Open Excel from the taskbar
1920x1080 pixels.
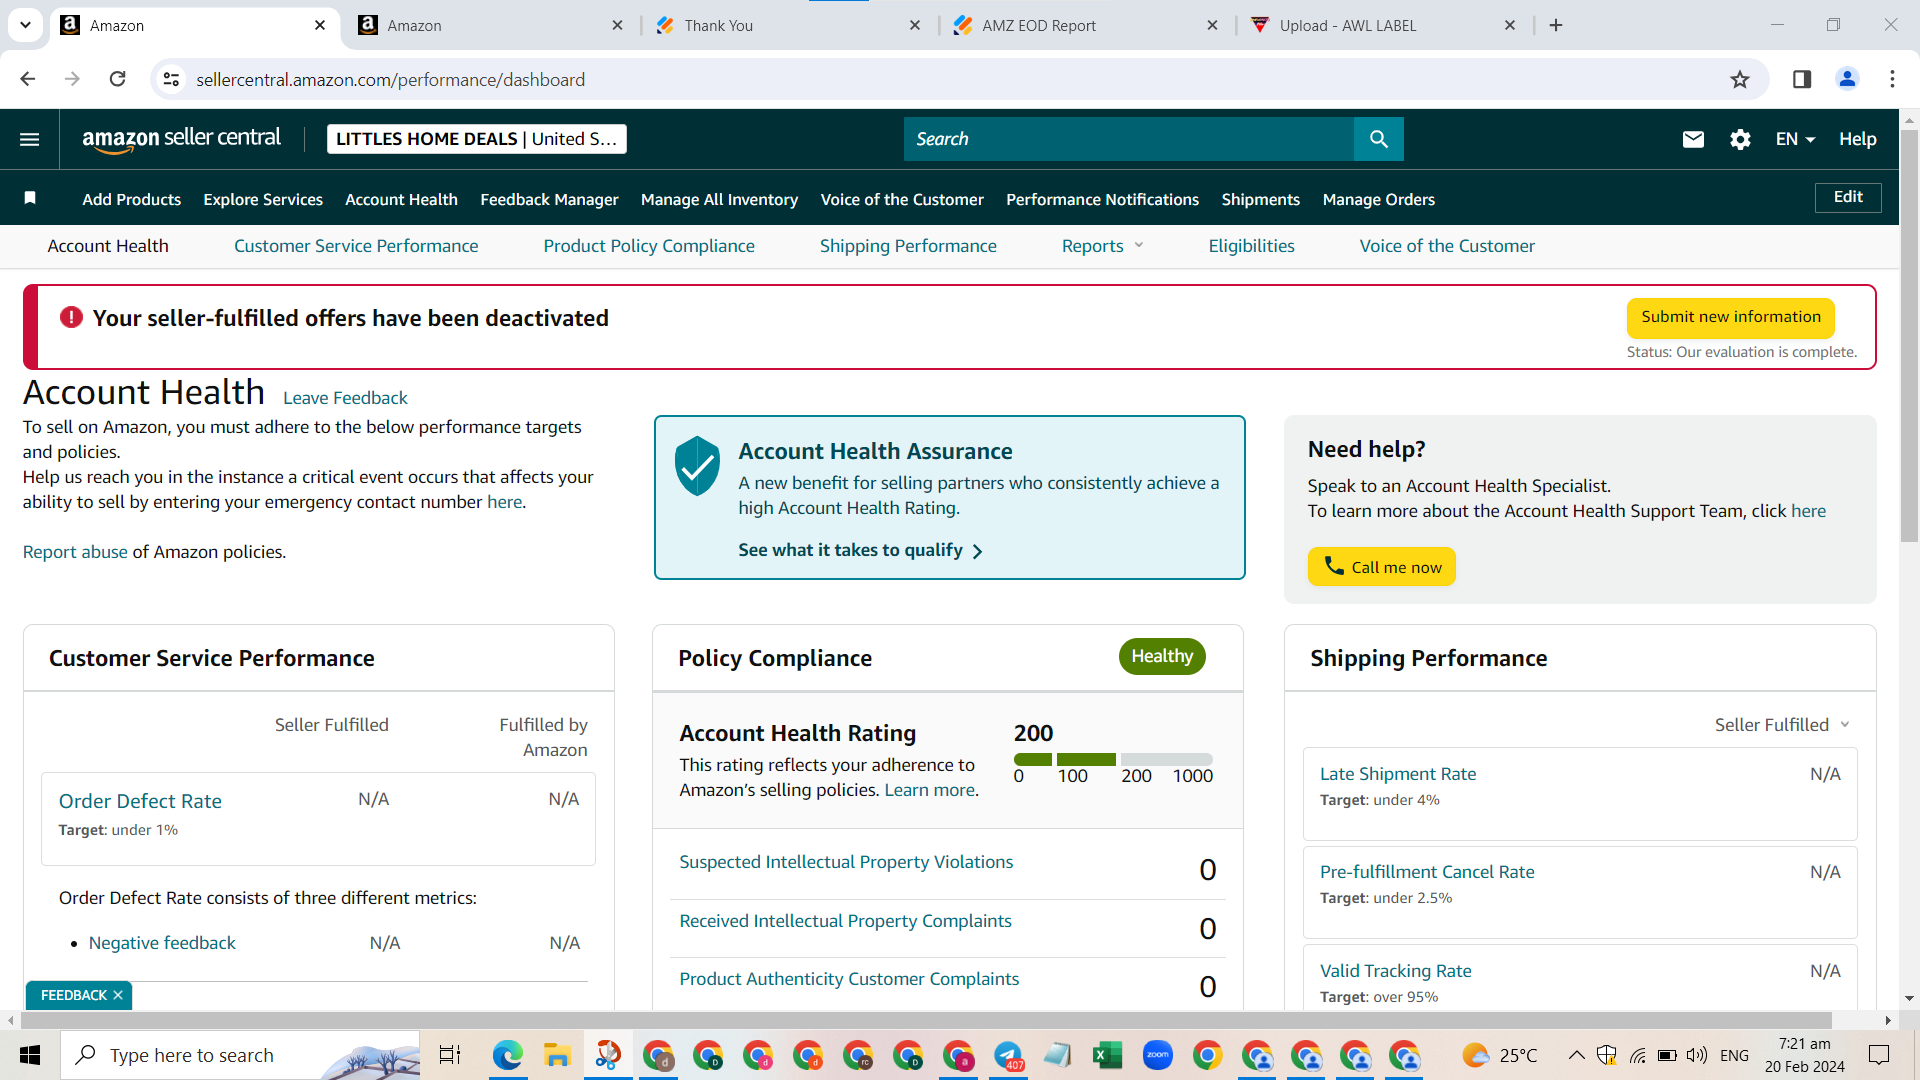(x=1107, y=1055)
